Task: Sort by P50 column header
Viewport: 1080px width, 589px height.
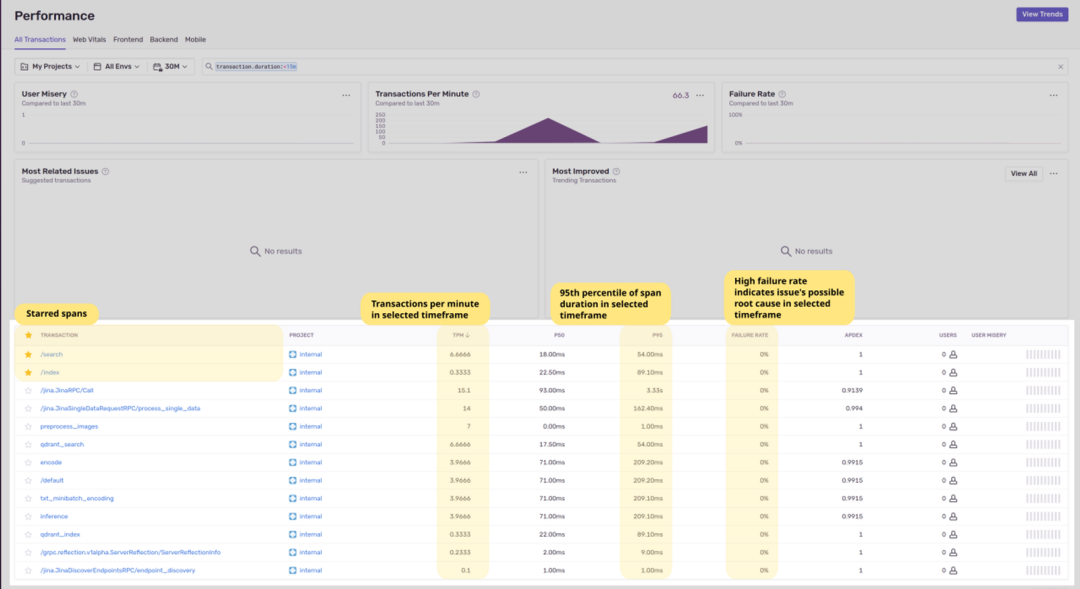Action: click(x=559, y=335)
